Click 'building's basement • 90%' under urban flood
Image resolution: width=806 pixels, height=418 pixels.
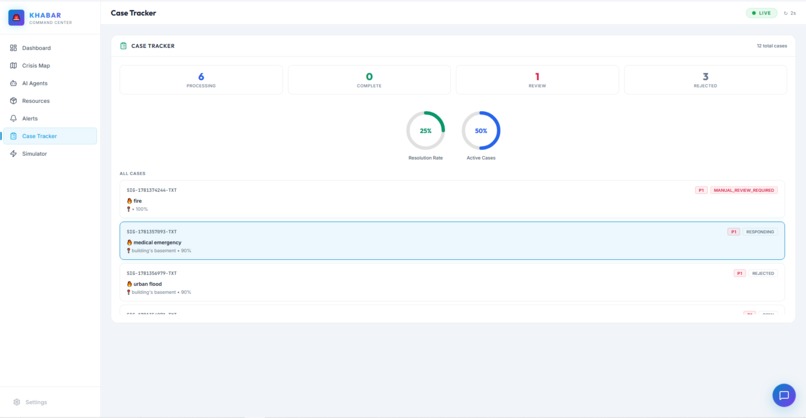click(x=161, y=292)
